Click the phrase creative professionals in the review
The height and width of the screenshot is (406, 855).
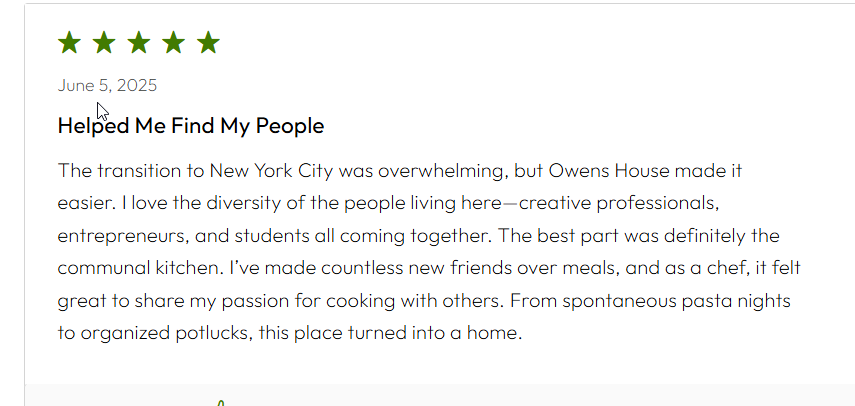click(x=616, y=204)
